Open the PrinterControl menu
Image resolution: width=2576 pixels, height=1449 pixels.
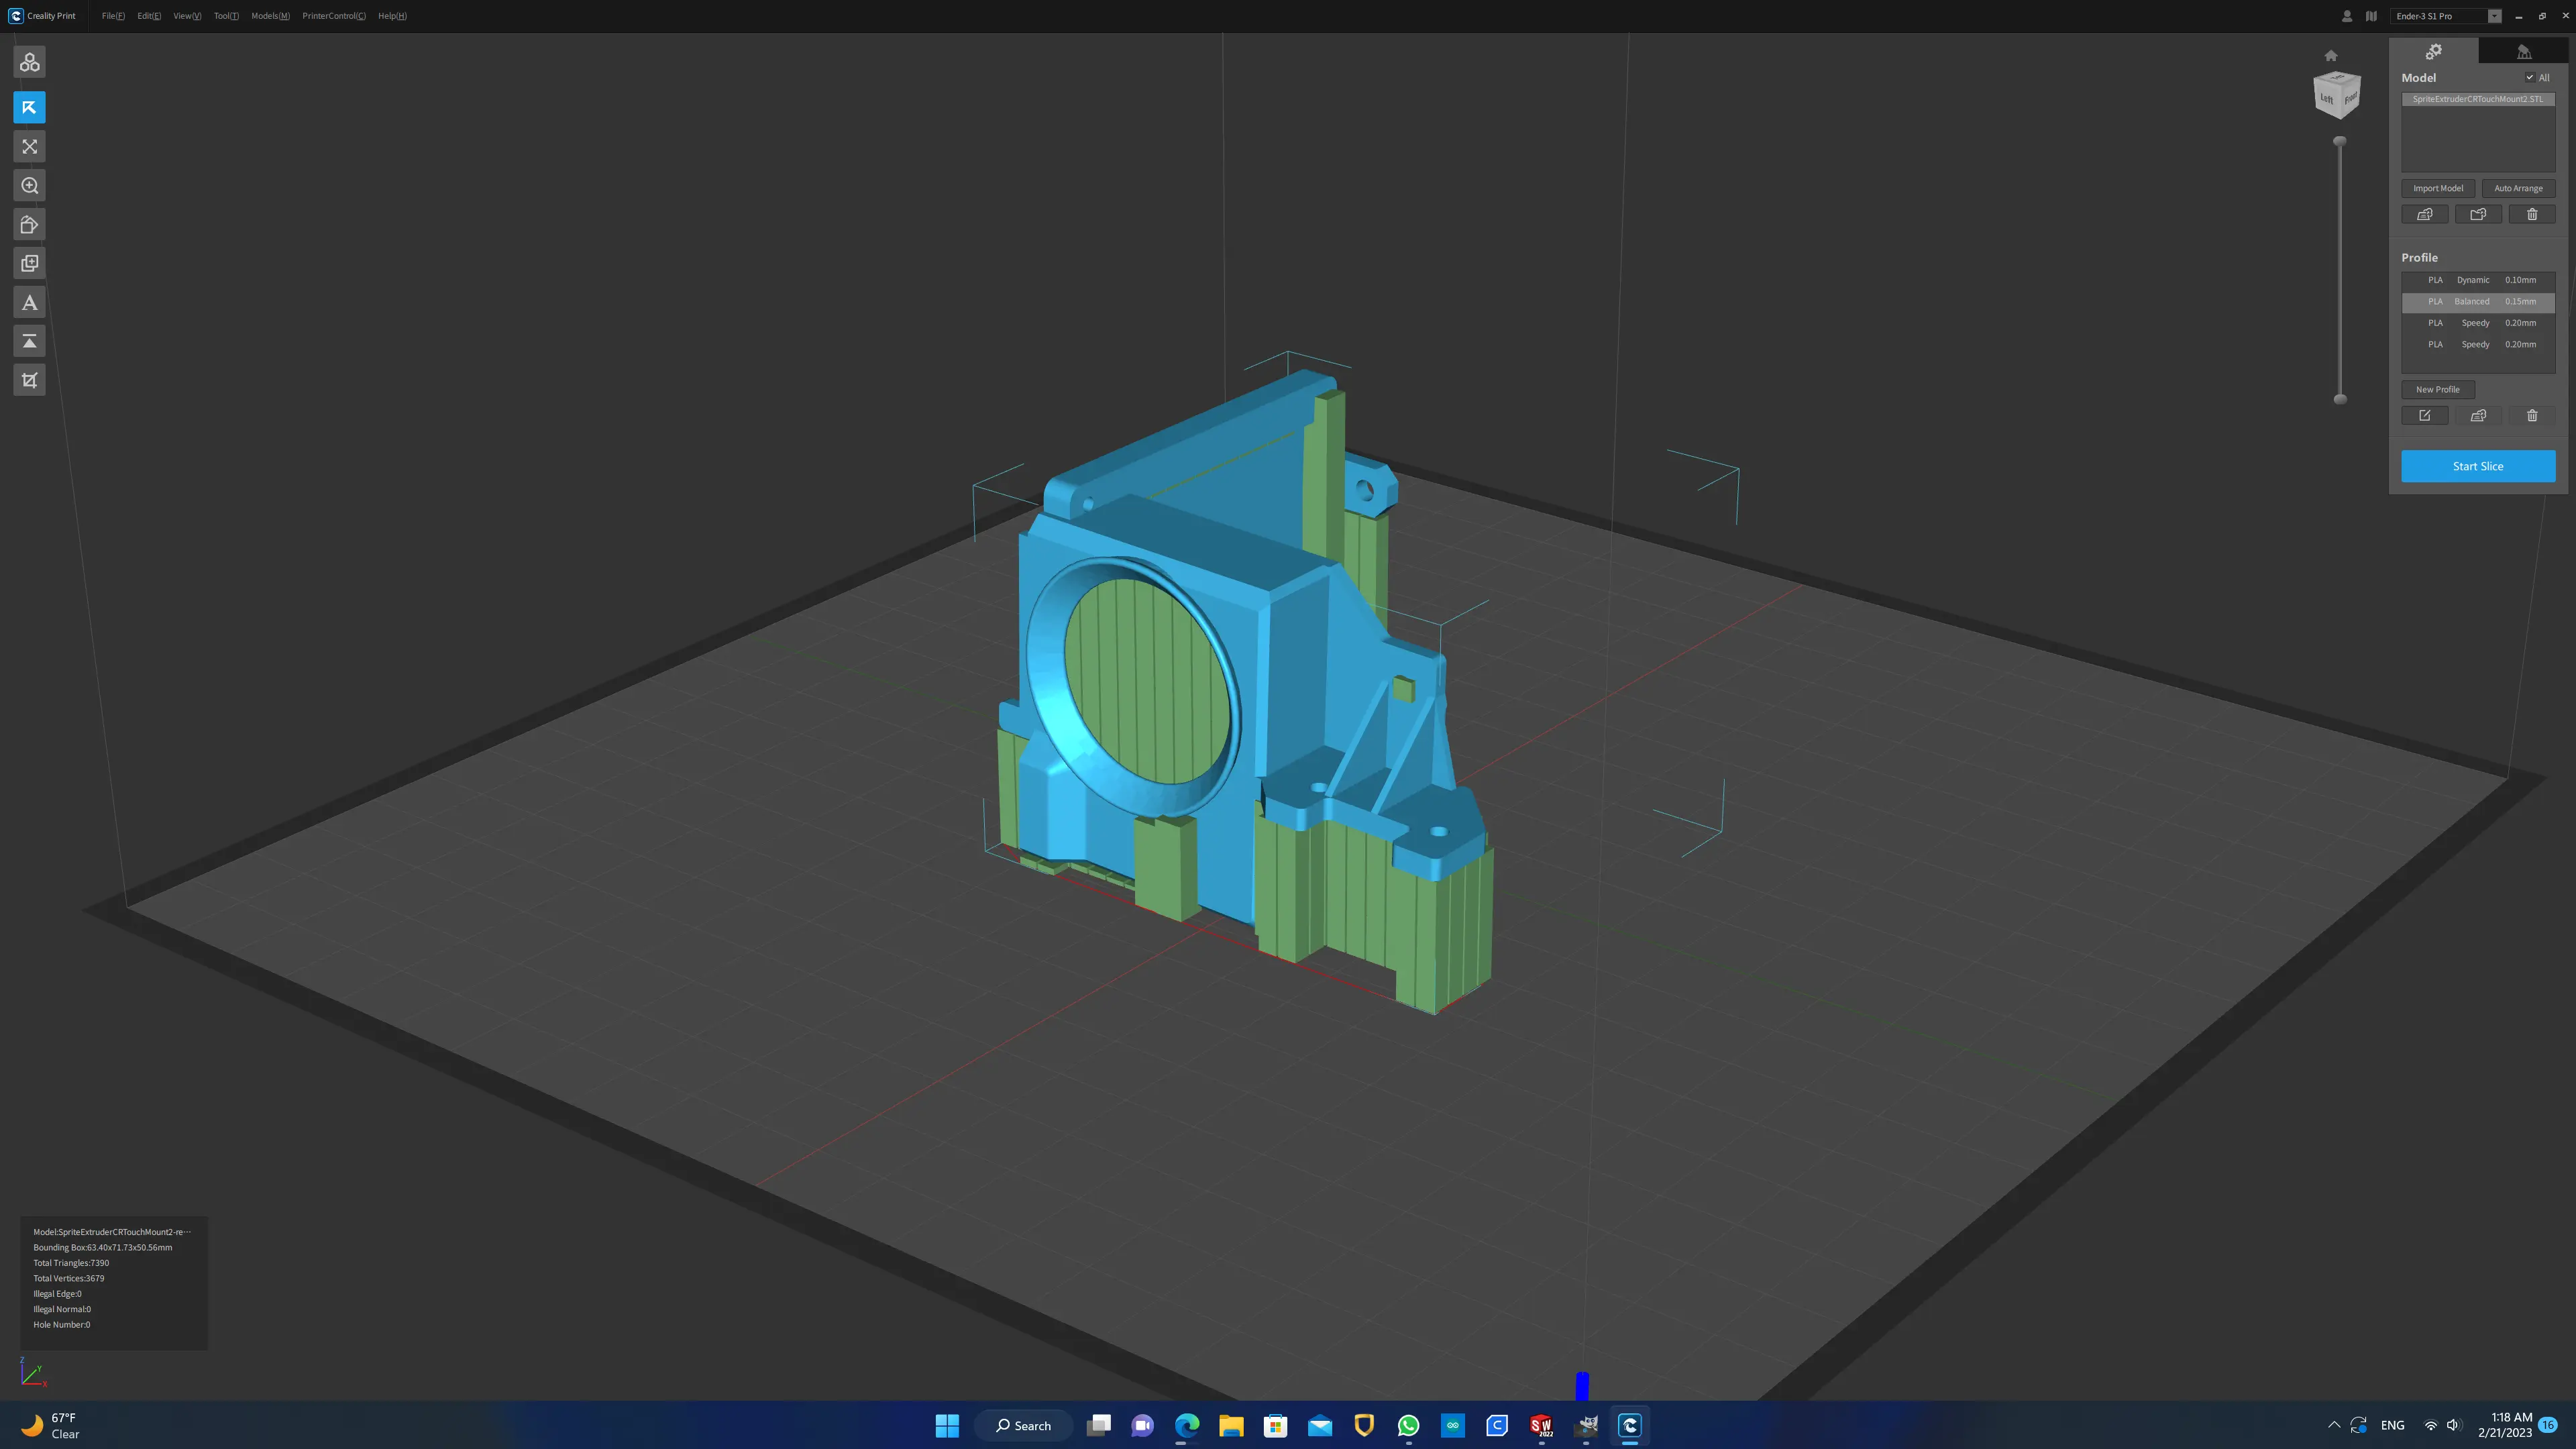point(334,16)
